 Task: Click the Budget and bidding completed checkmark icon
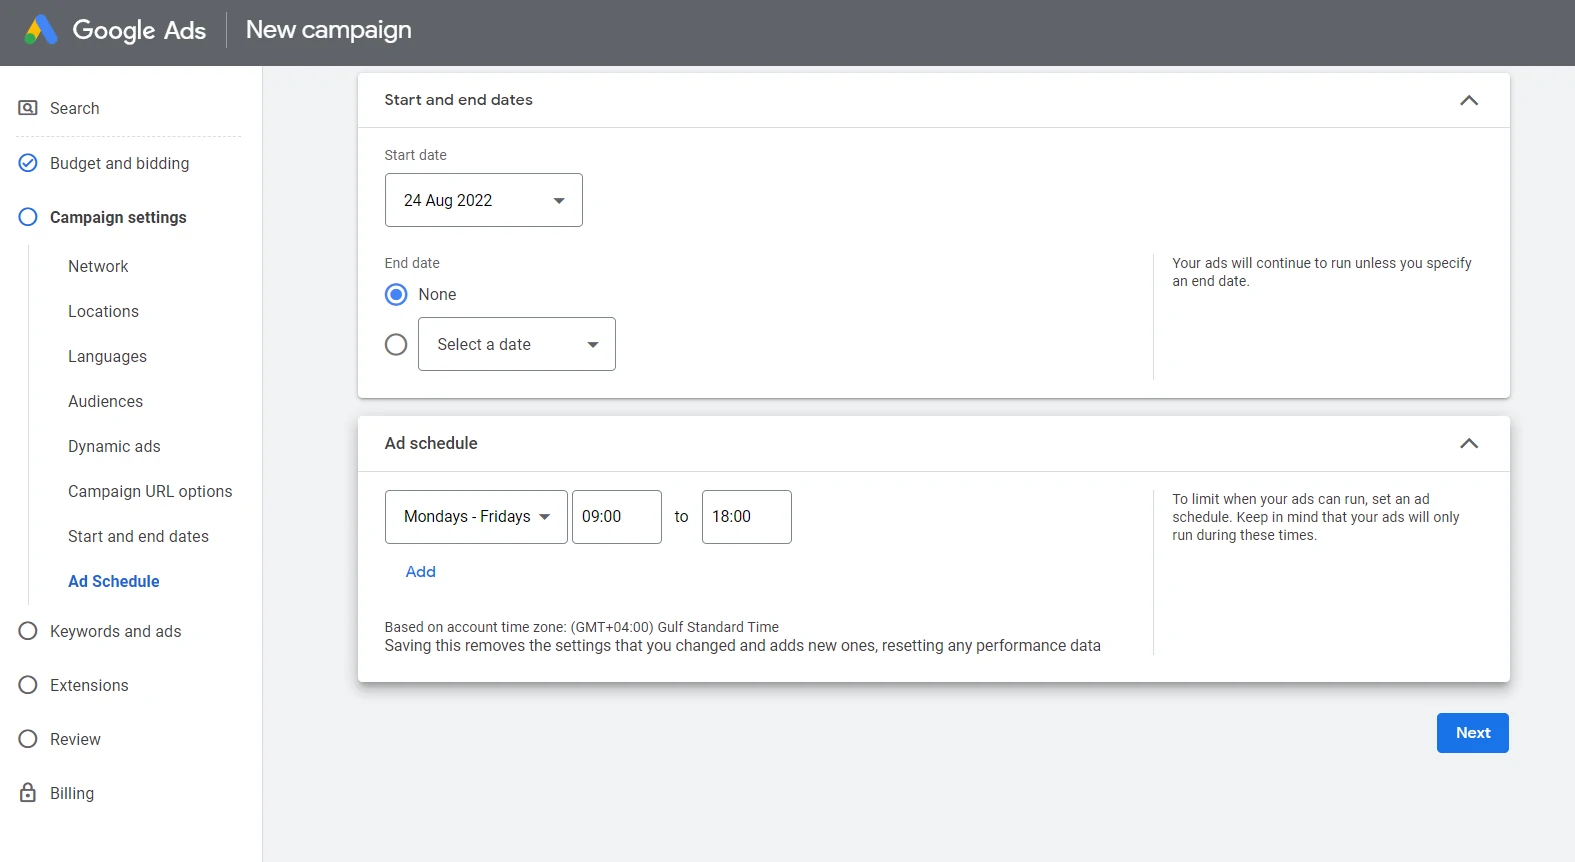pos(28,163)
